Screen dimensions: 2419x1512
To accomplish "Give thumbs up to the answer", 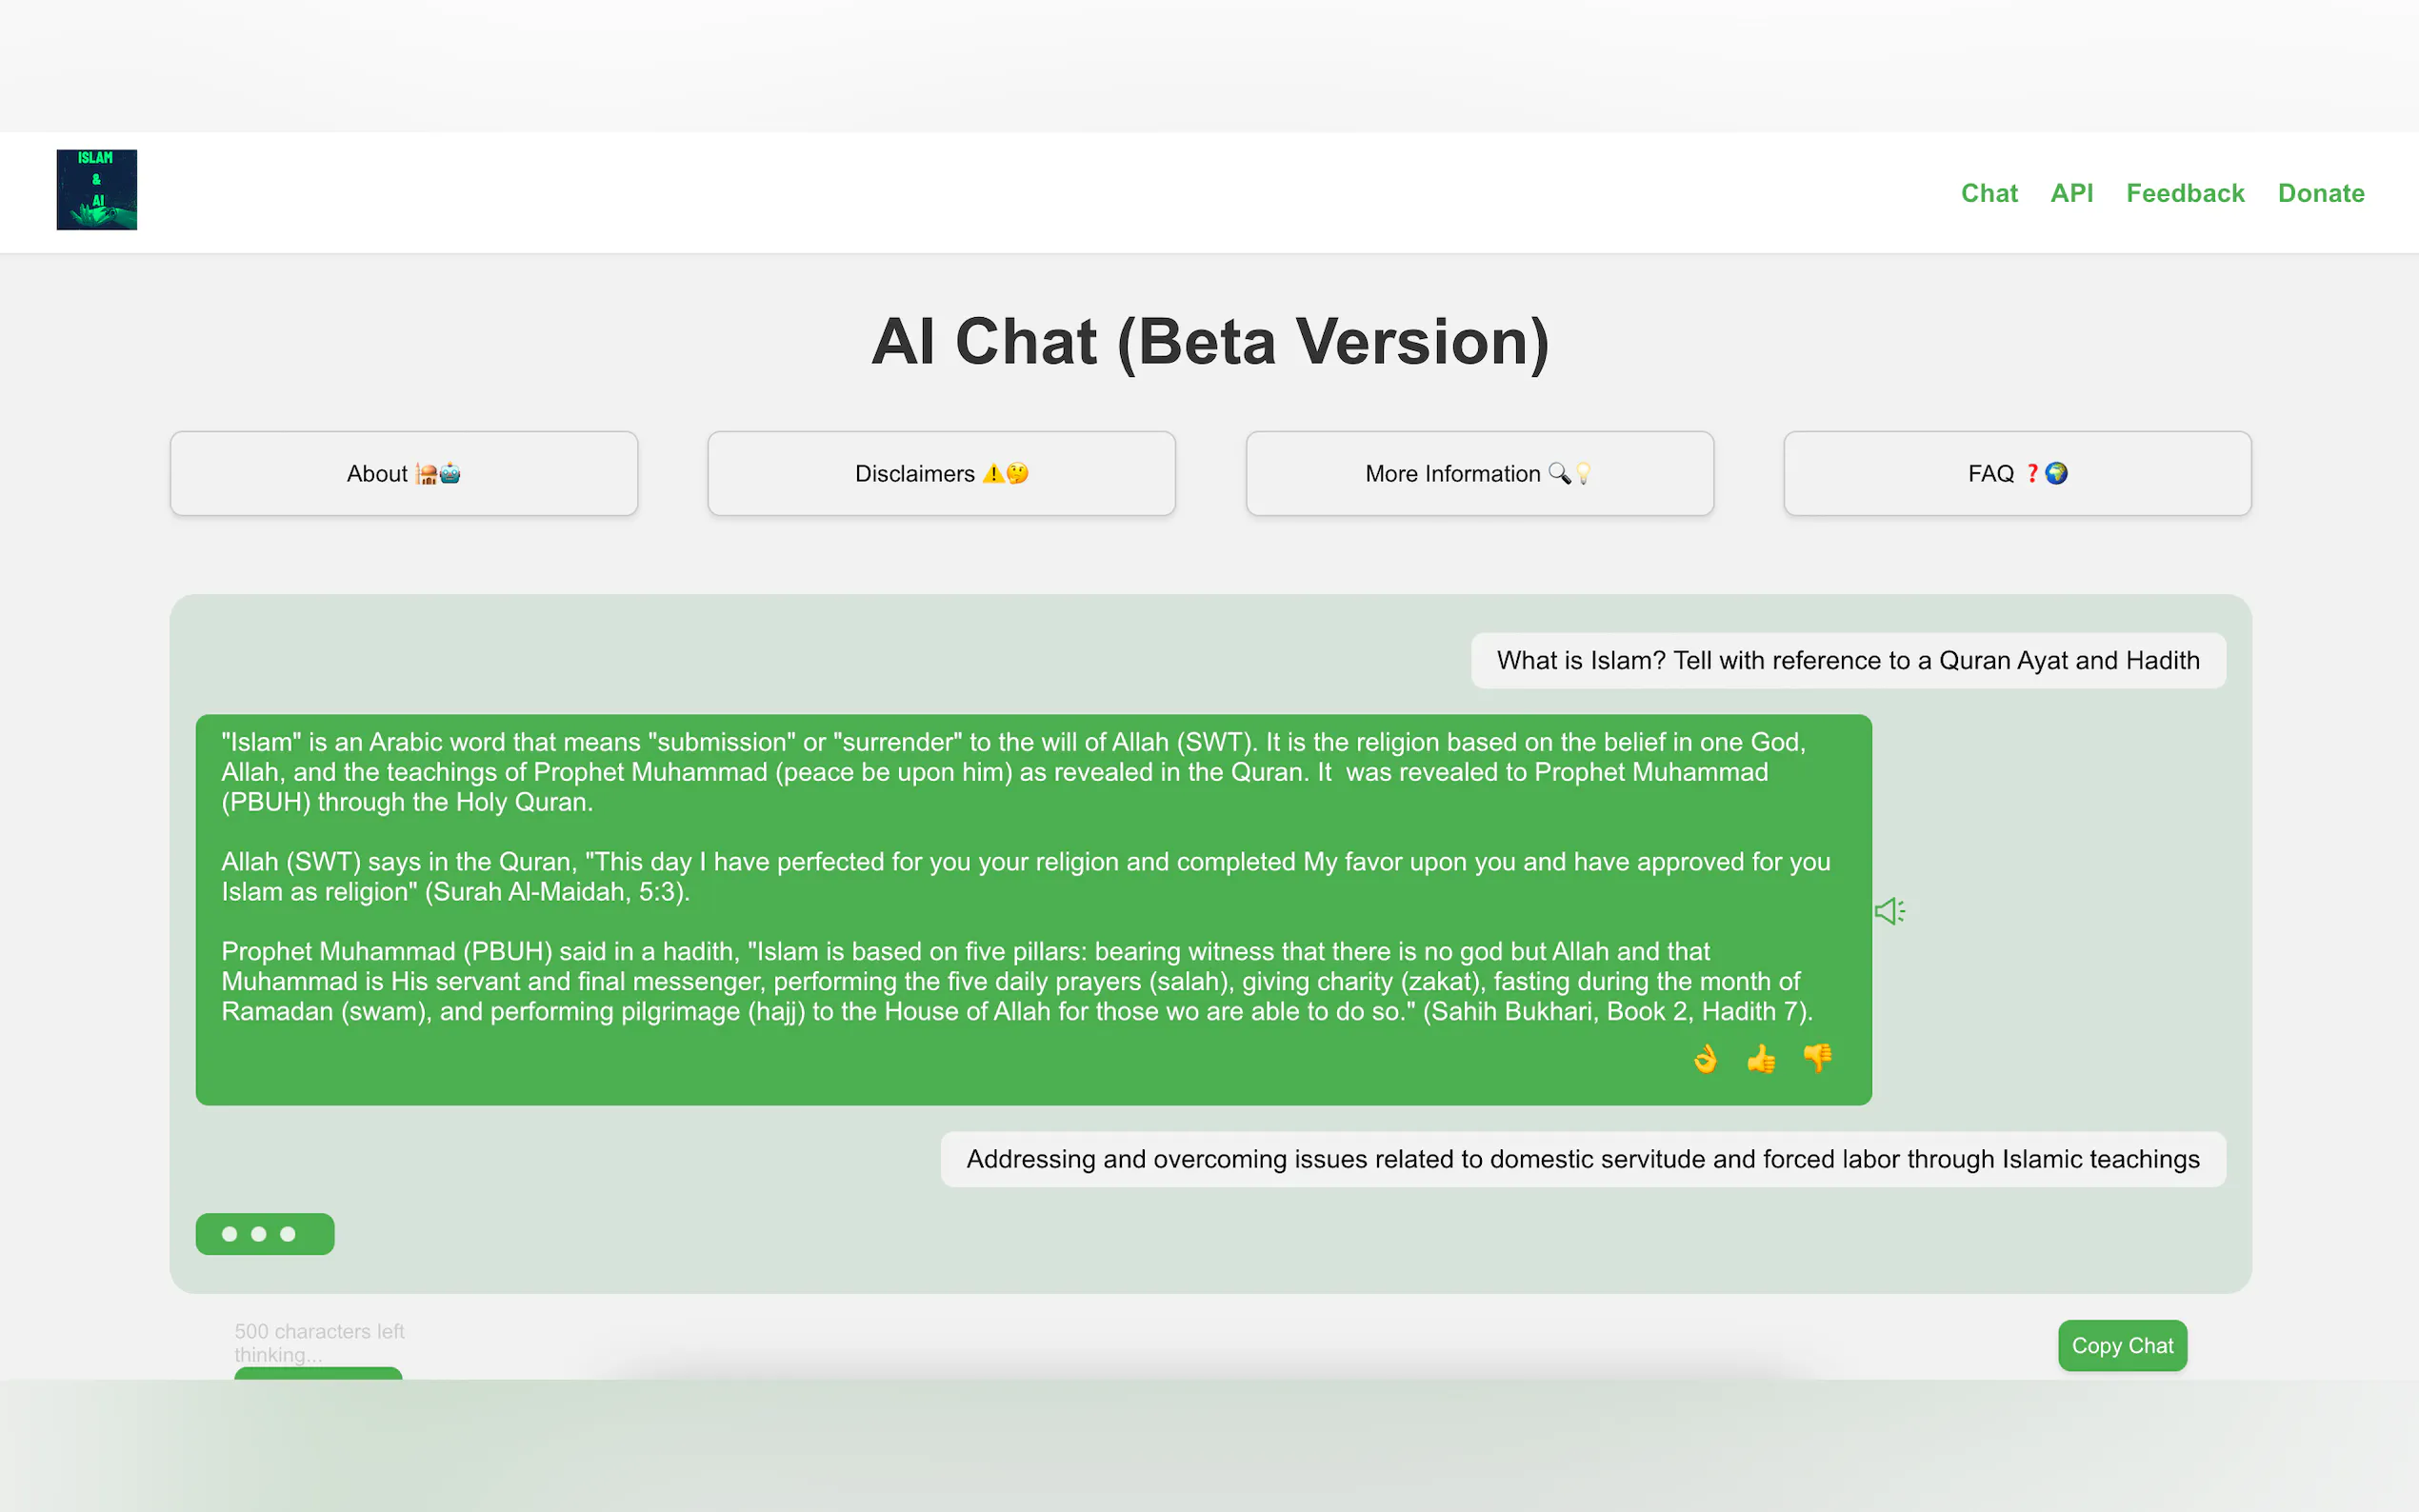I will tap(1761, 1058).
